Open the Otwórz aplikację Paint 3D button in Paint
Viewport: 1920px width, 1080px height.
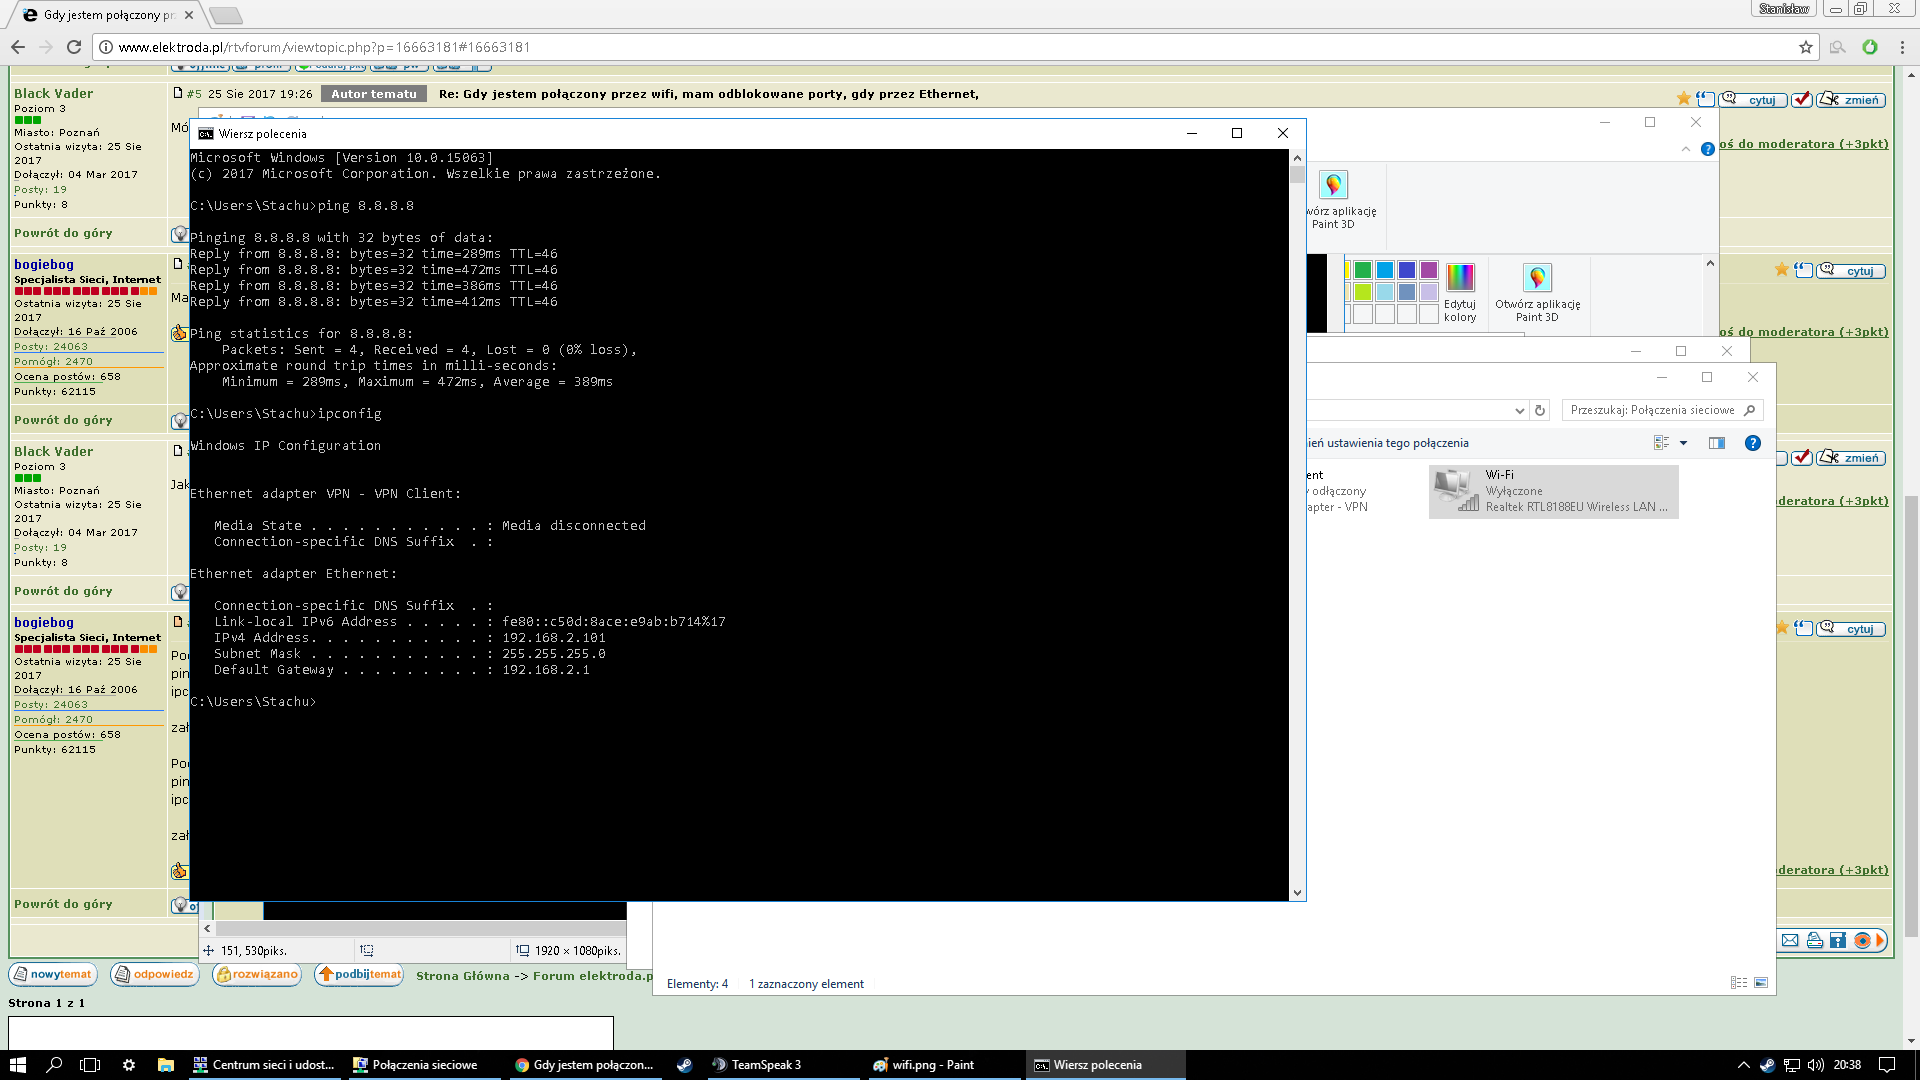(1537, 292)
